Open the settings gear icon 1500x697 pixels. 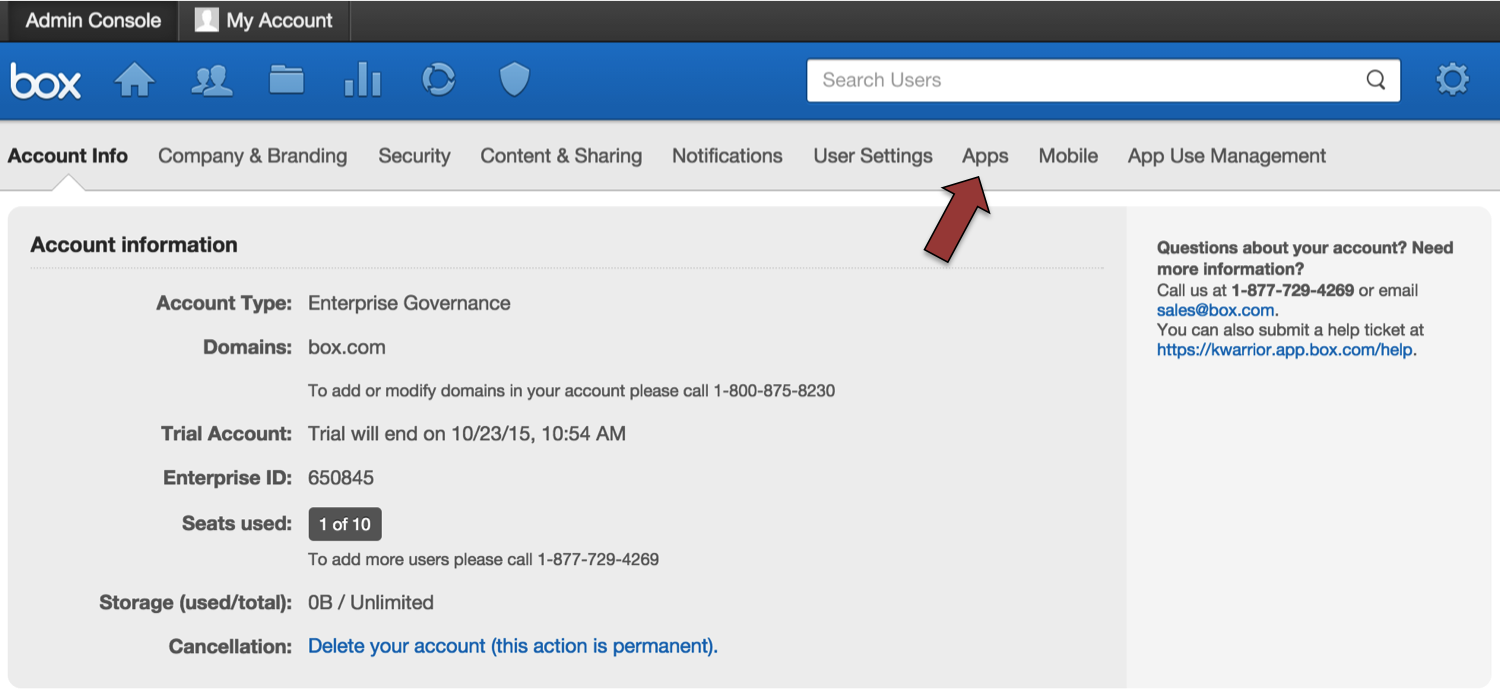pos(1452,80)
